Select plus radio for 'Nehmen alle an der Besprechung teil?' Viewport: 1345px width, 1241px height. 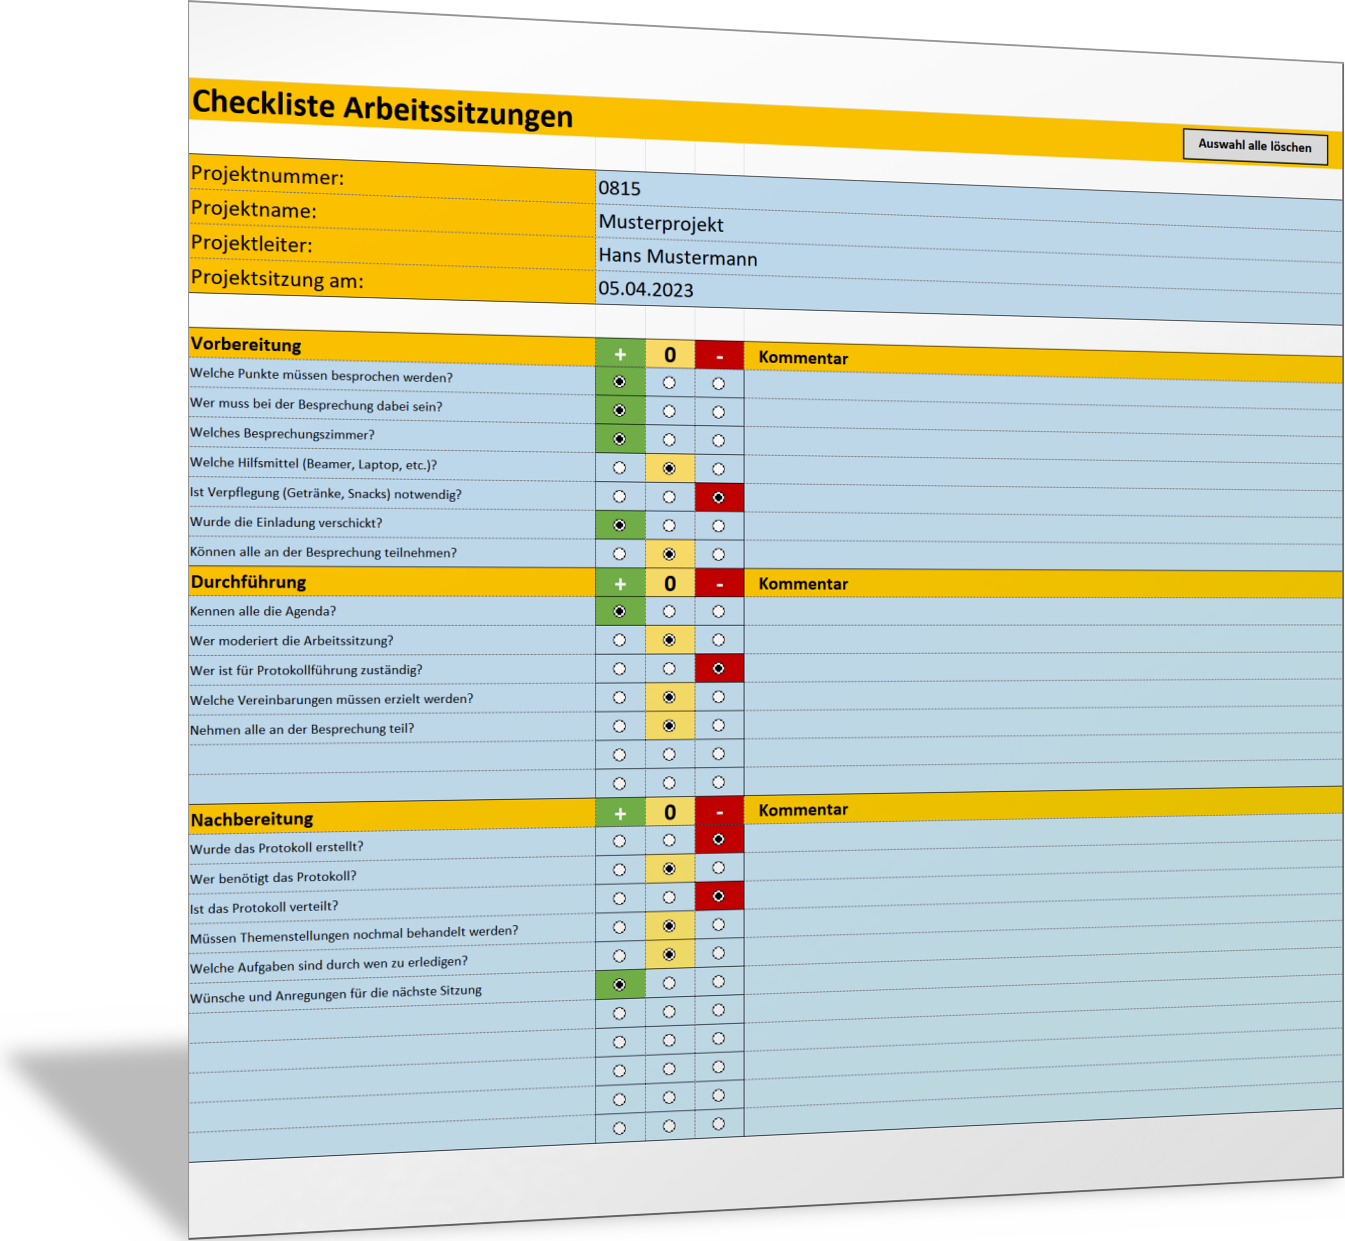click(x=620, y=726)
